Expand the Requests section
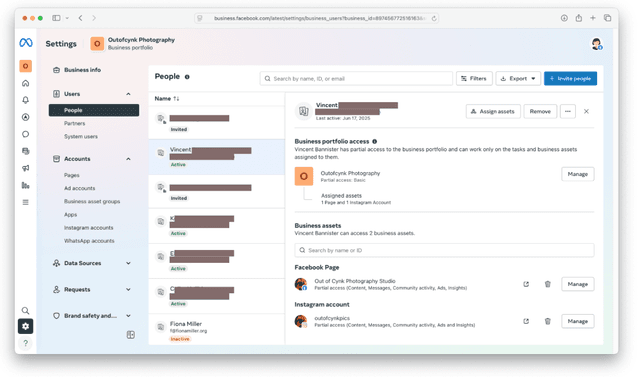This screenshot has height=377, width=640. coord(128,290)
